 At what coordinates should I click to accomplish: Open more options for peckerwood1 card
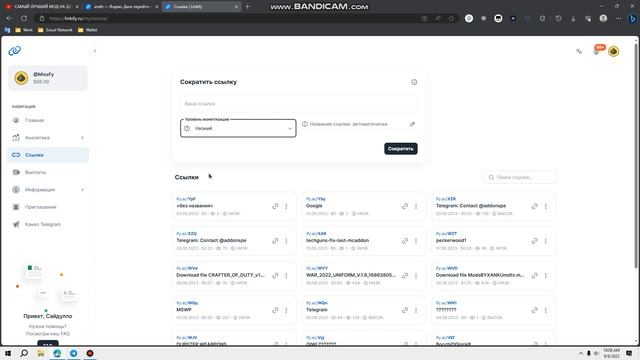pos(546,241)
